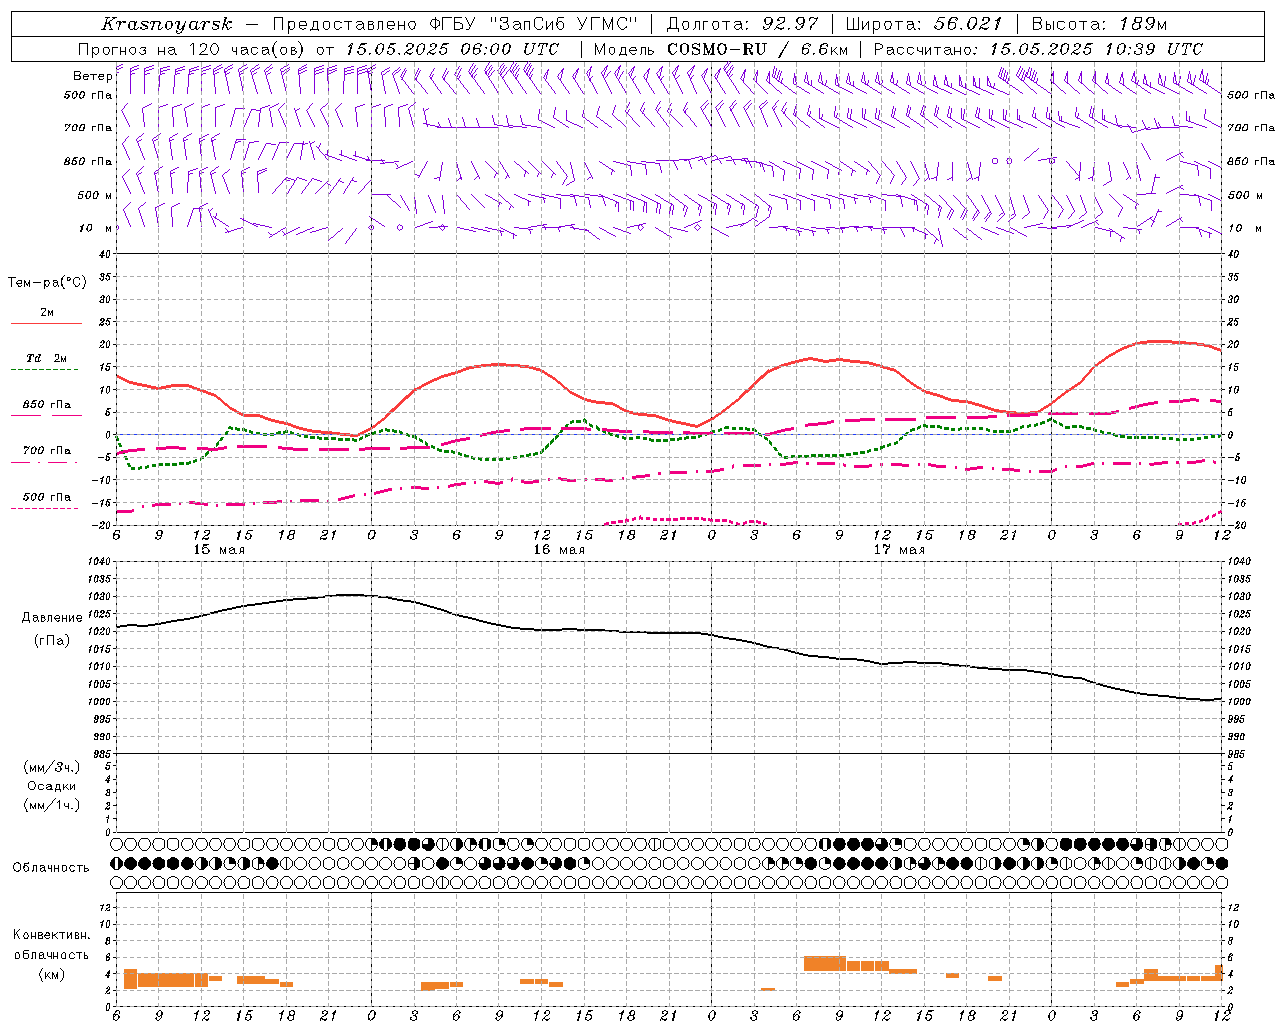Viewport: 1280px width, 1024px height.
Task: Click the '1040' value on pressure left axis
Action: click(99, 562)
